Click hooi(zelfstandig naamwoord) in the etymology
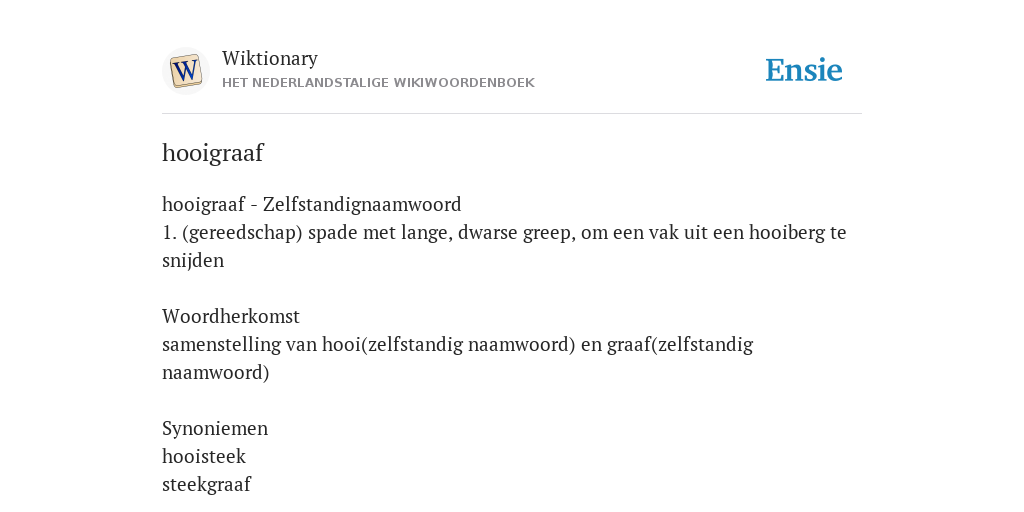Image resolution: width=1024 pixels, height=512 pixels. click(x=449, y=345)
